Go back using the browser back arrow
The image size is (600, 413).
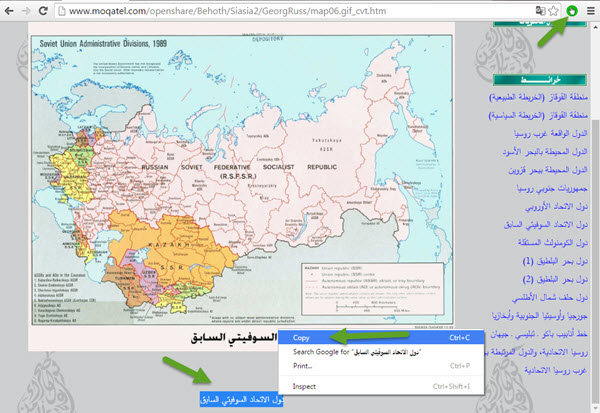point(9,11)
